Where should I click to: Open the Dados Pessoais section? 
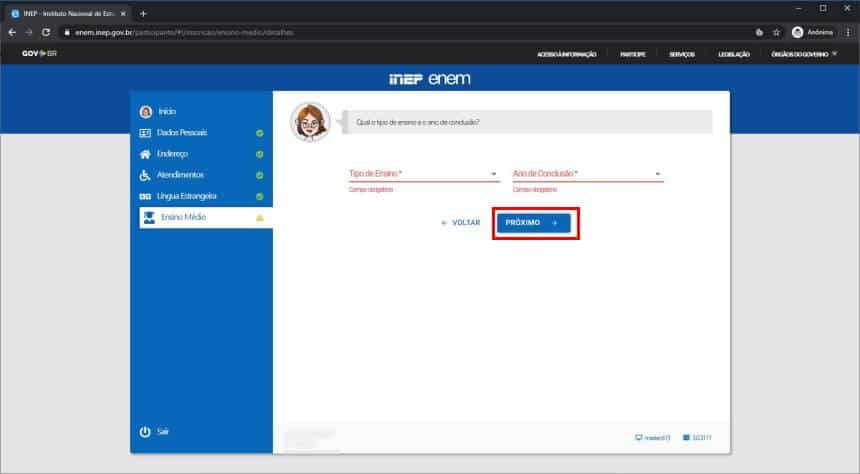(x=201, y=133)
